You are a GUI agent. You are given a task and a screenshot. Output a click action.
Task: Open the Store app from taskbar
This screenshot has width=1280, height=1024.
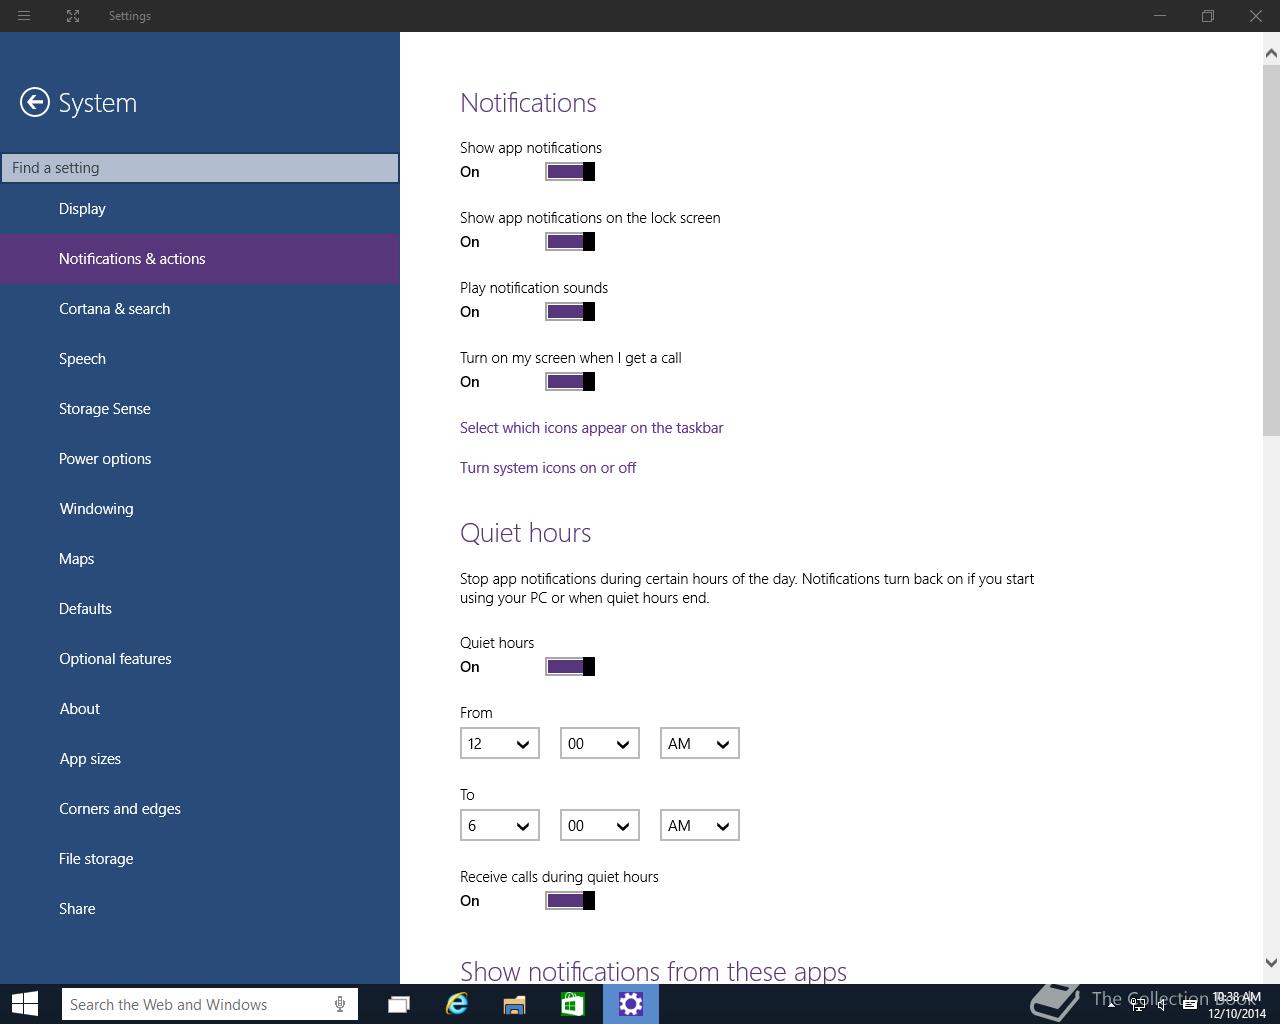tap(573, 1004)
